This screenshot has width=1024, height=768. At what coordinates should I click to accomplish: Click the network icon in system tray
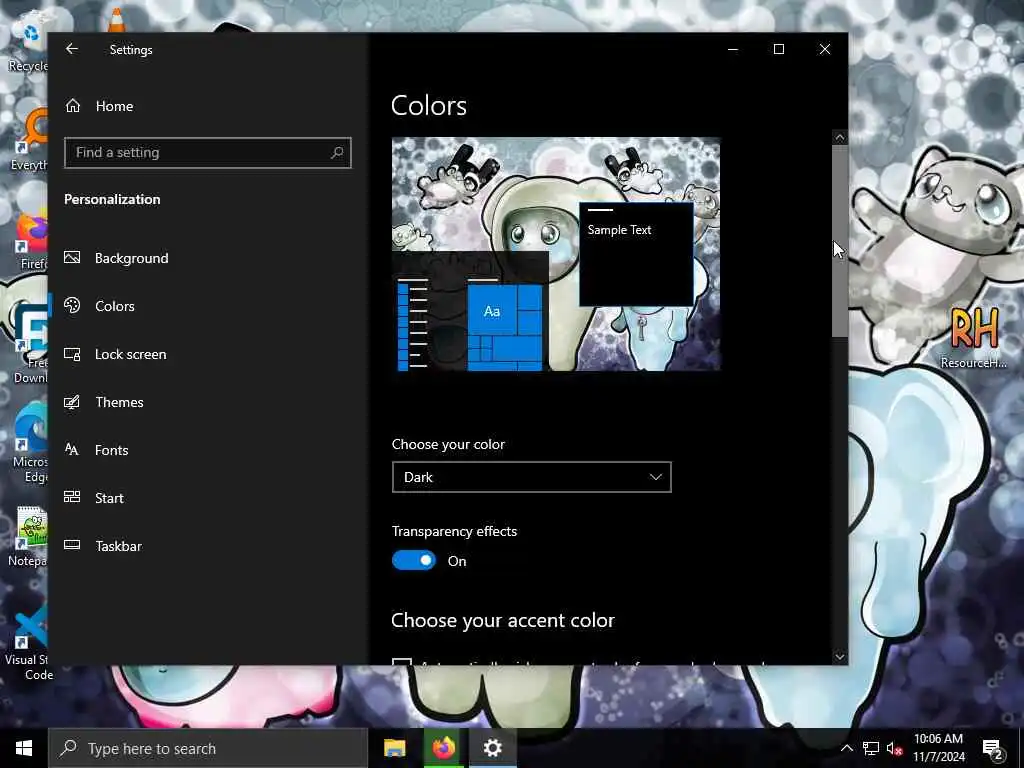coord(871,748)
